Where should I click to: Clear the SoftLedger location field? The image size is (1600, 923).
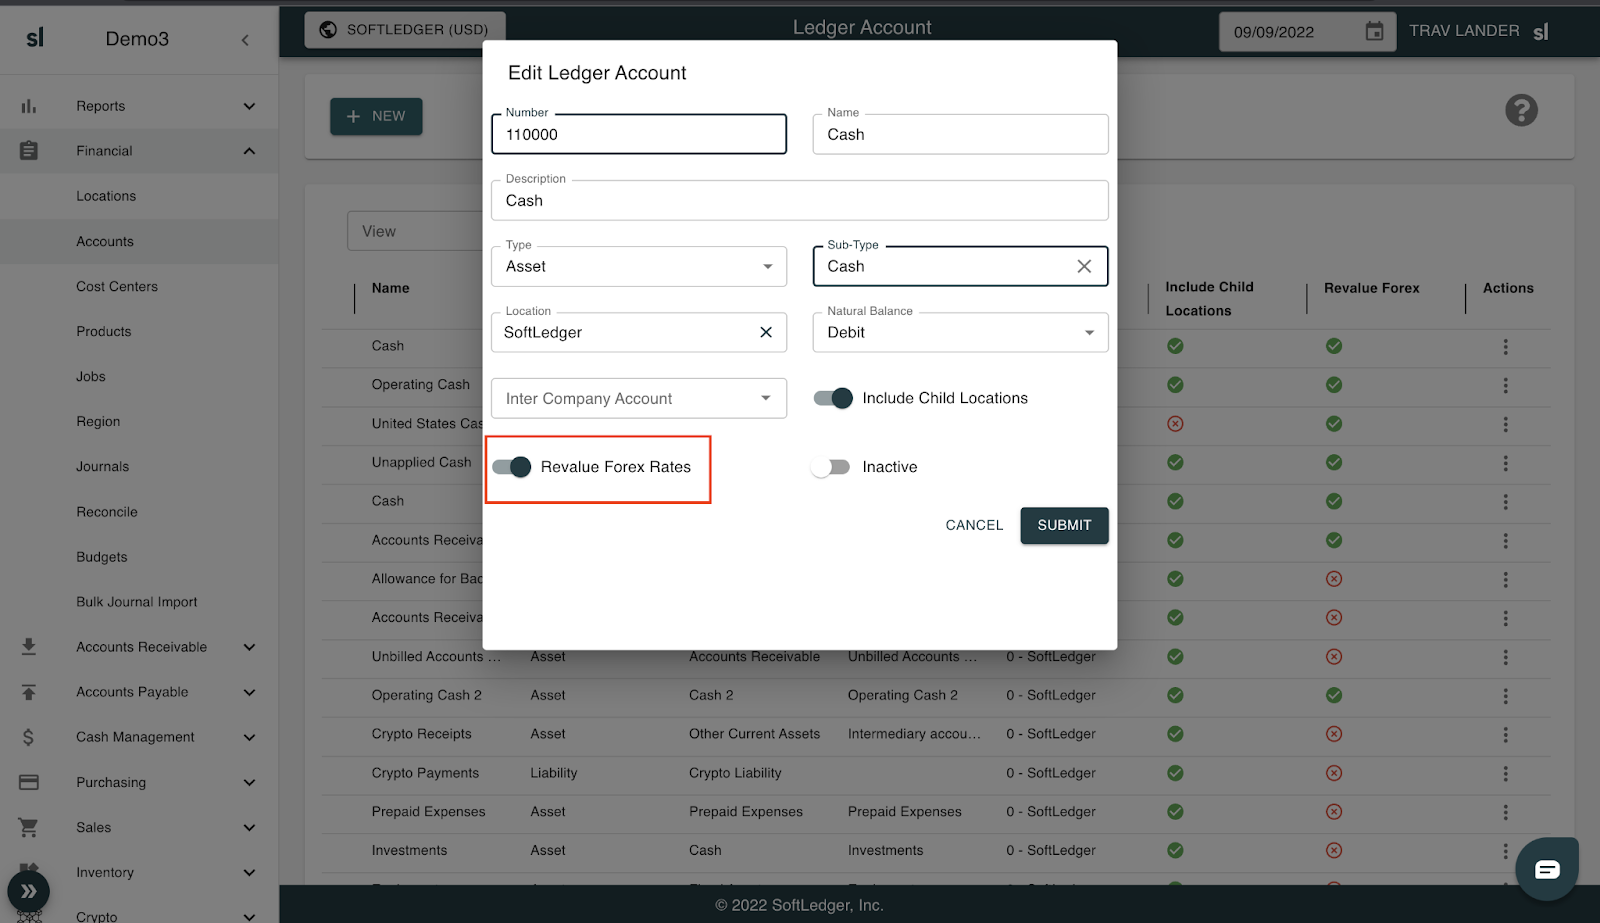tap(766, 332)
